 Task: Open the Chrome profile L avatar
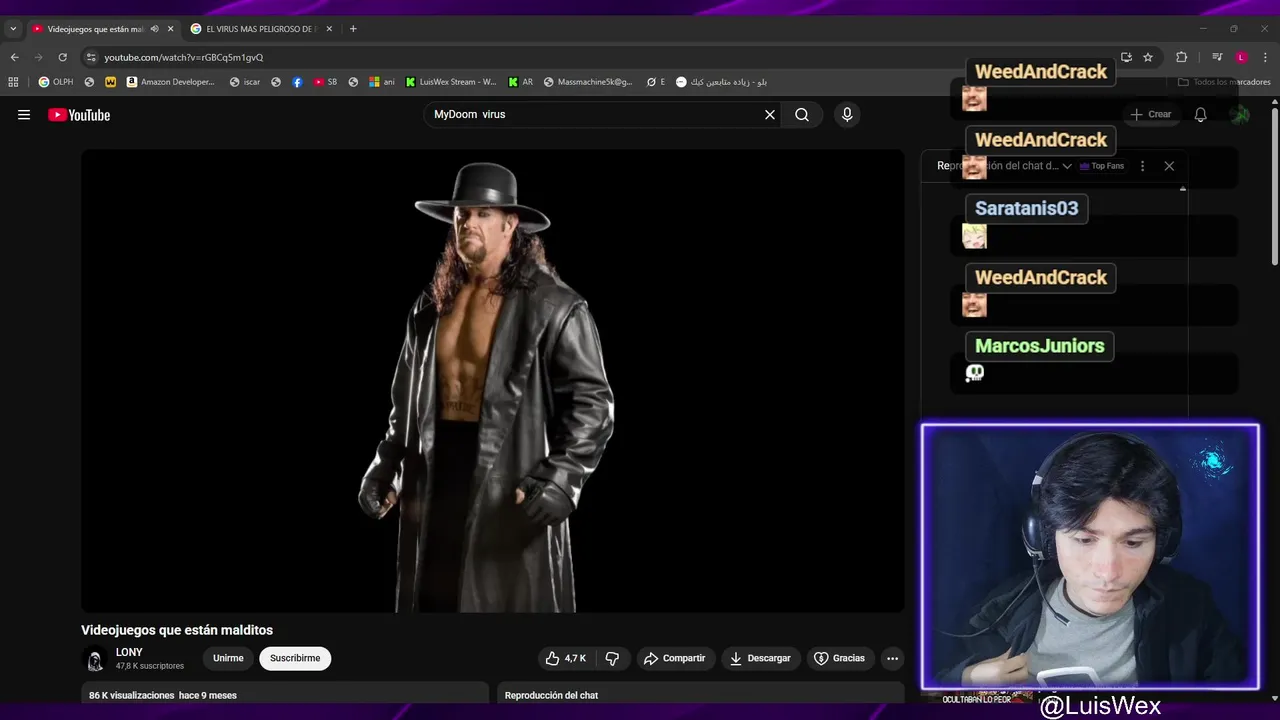tap(1241, 57)
